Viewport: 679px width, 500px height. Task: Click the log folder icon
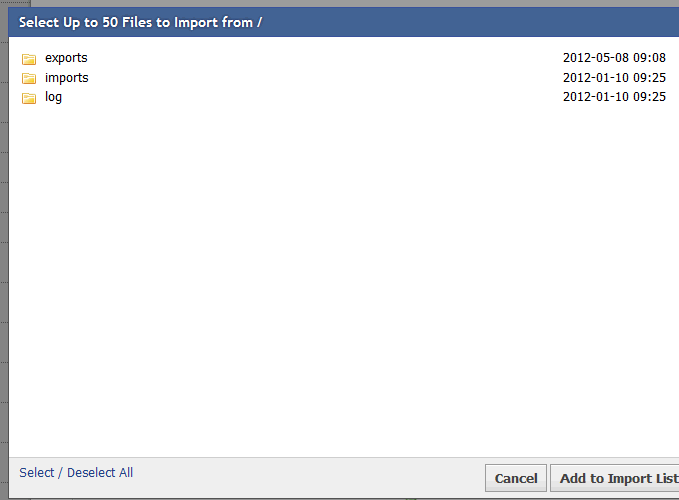click(x=29, y=98)
